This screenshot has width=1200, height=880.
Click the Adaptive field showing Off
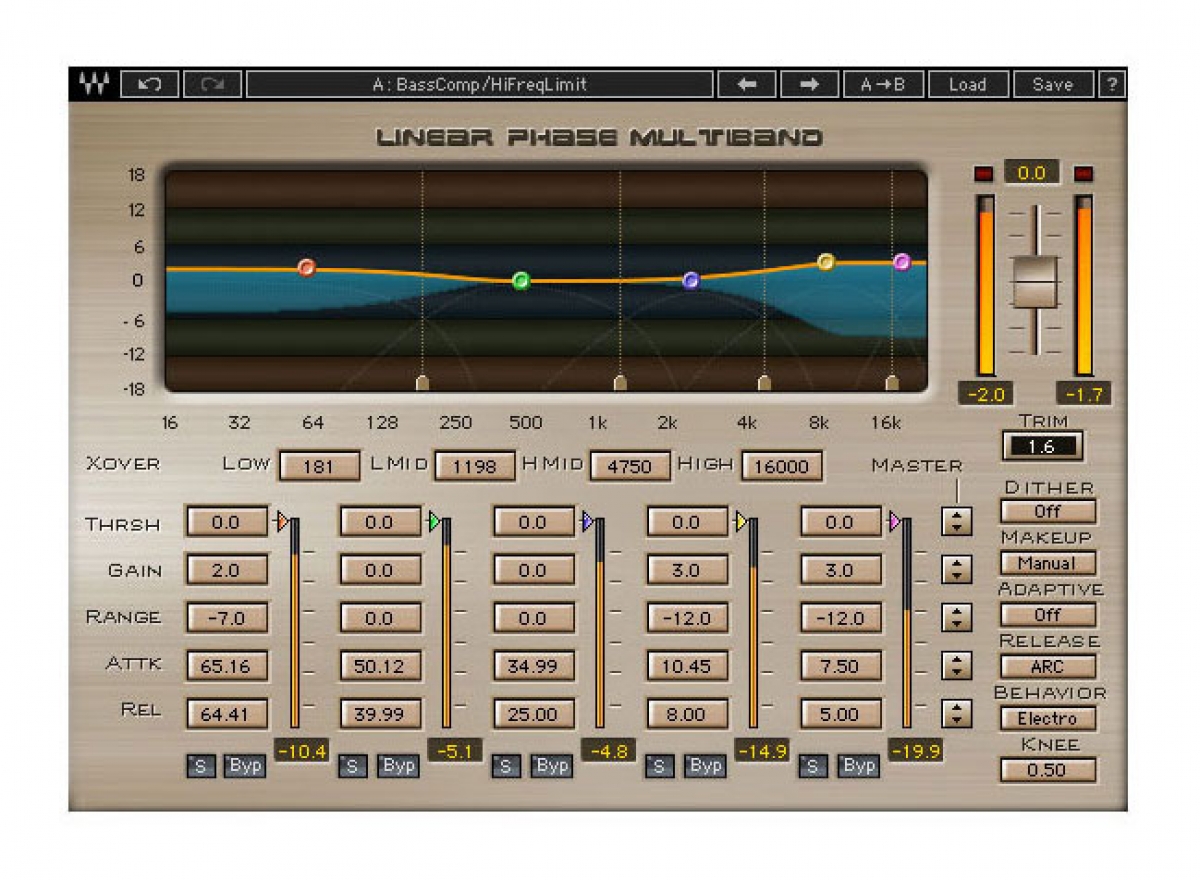tap(1048, 615)
